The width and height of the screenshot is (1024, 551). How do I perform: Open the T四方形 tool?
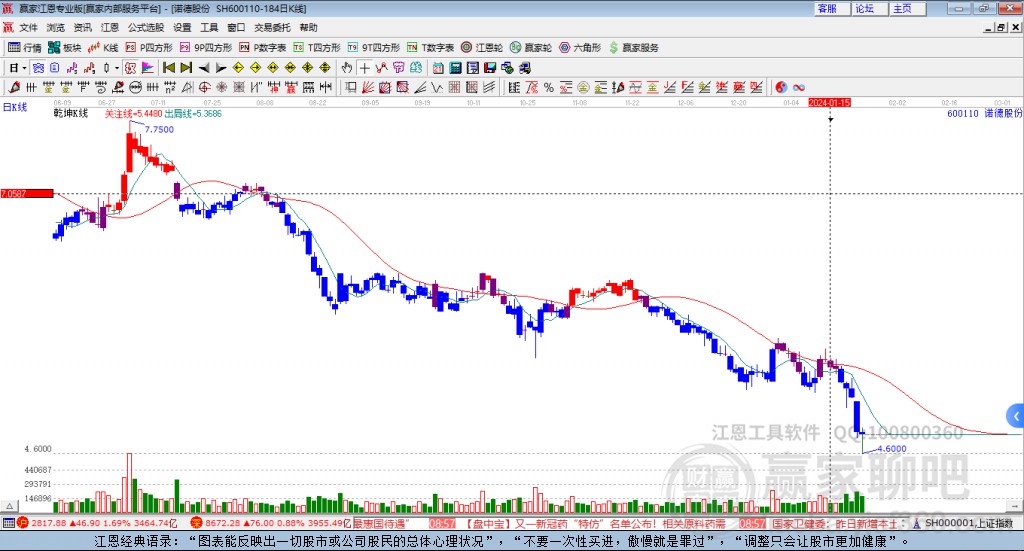[x=317, y=48]
